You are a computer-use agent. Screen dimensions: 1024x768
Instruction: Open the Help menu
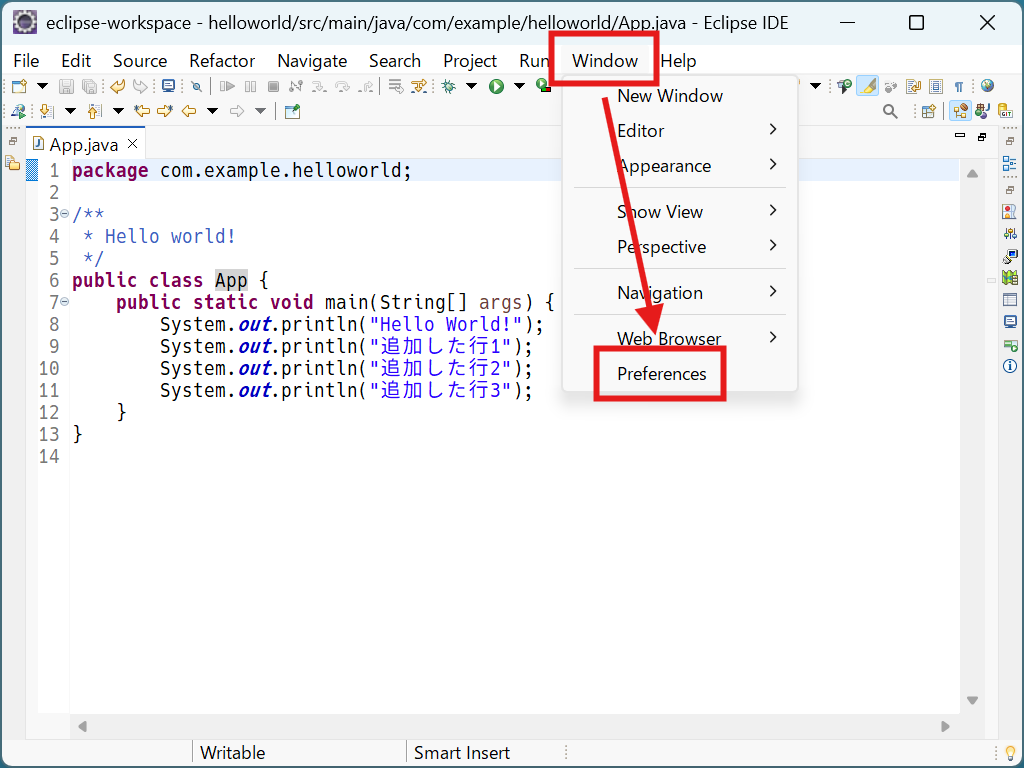tap(678, 60)
